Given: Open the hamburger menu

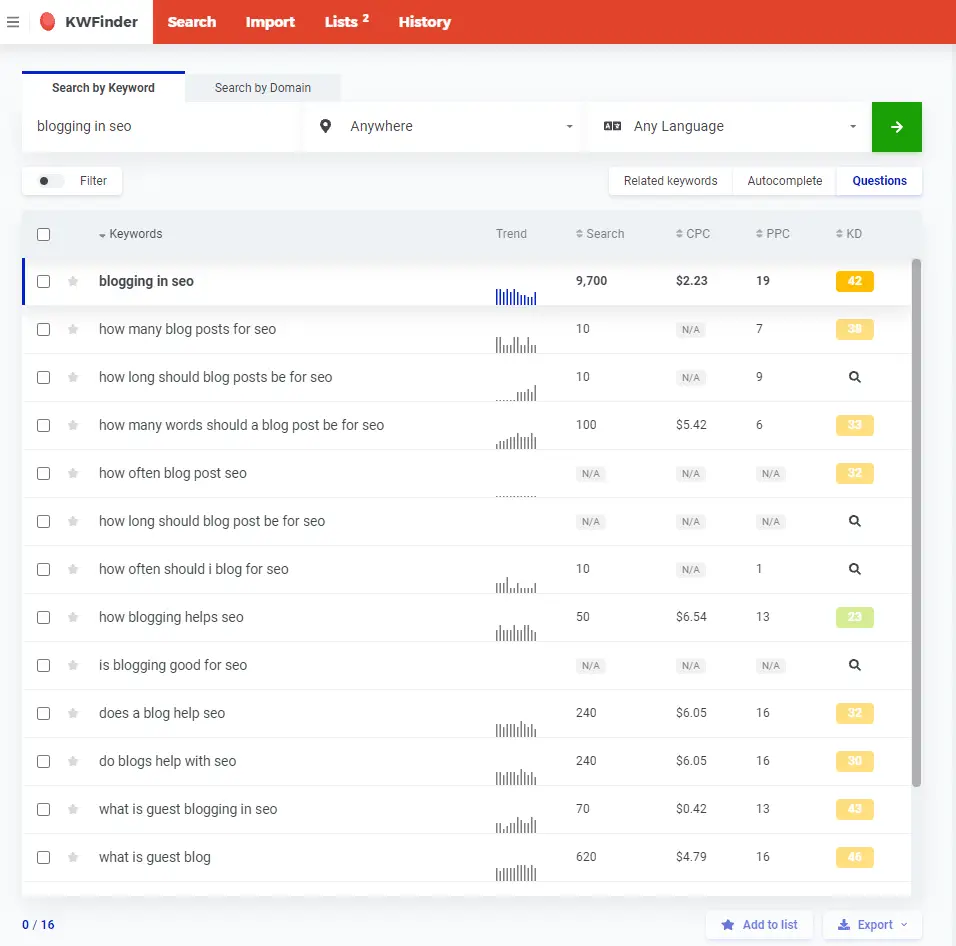Looking at the screenshot, I should coord(13,22).
